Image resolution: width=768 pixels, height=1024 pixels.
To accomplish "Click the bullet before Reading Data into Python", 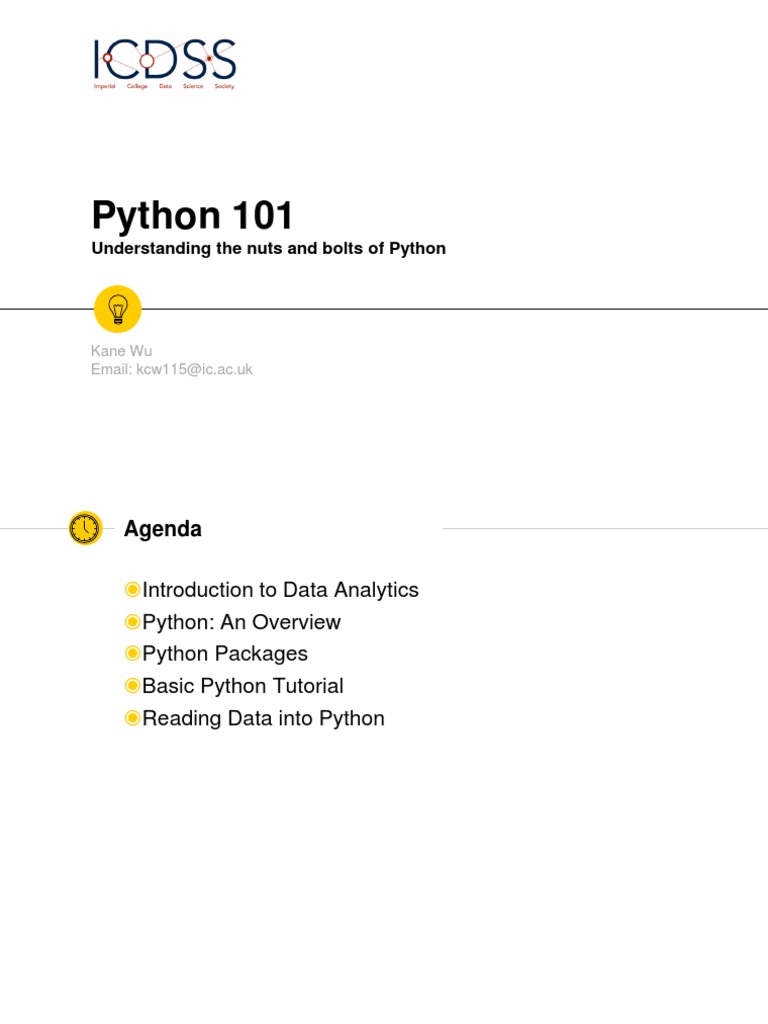I will point(132,718).
